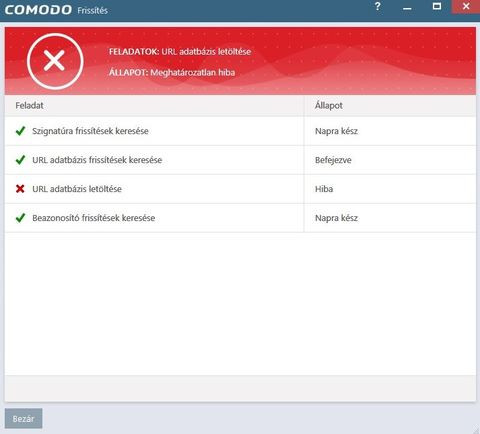The image size is (480, 434).
Task: Select the URL adatbázis frissítések keresése text
Action: (x=97, y=160)
